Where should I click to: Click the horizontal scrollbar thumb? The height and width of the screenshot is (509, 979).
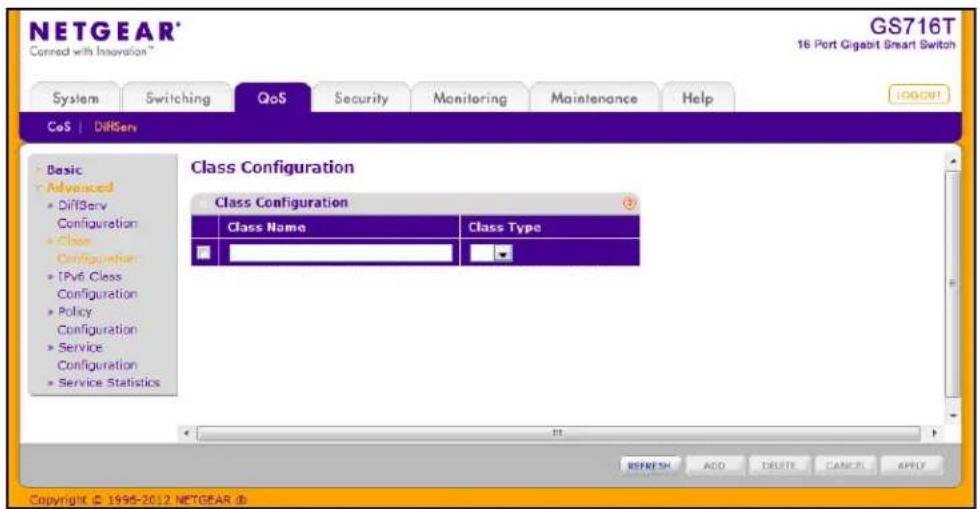558,433
